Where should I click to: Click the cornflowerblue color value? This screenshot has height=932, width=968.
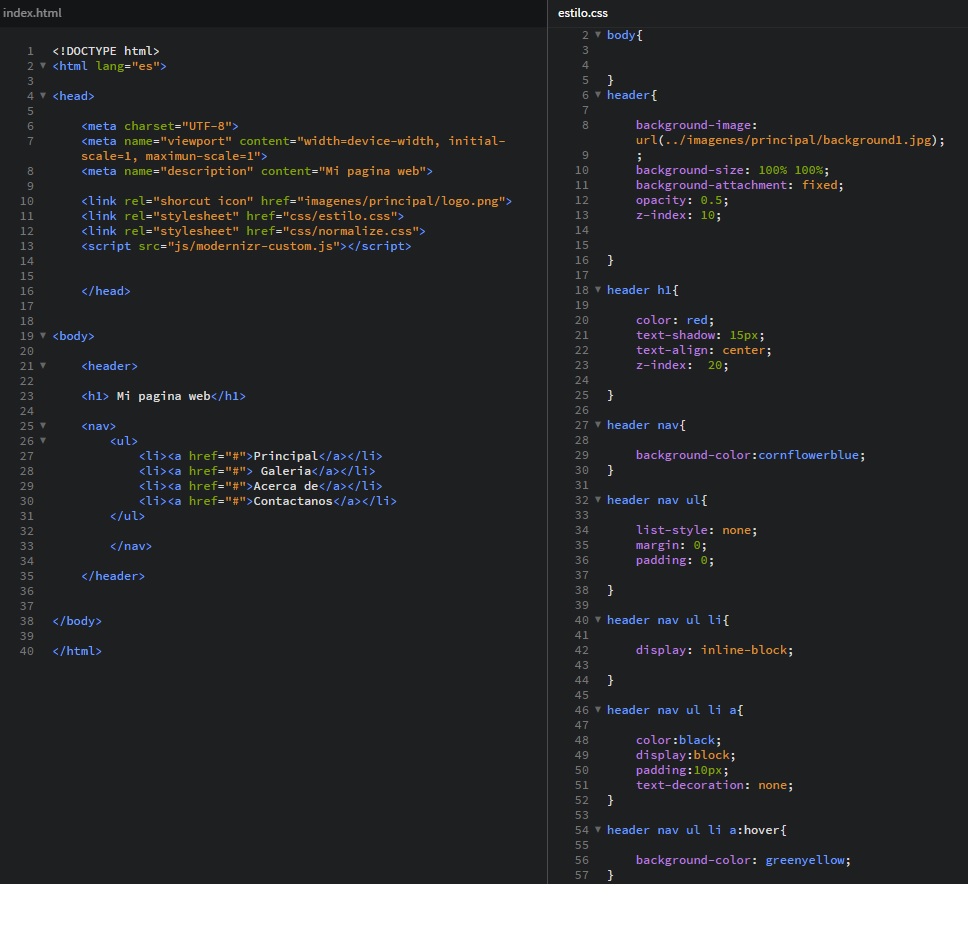pos(808,455)
